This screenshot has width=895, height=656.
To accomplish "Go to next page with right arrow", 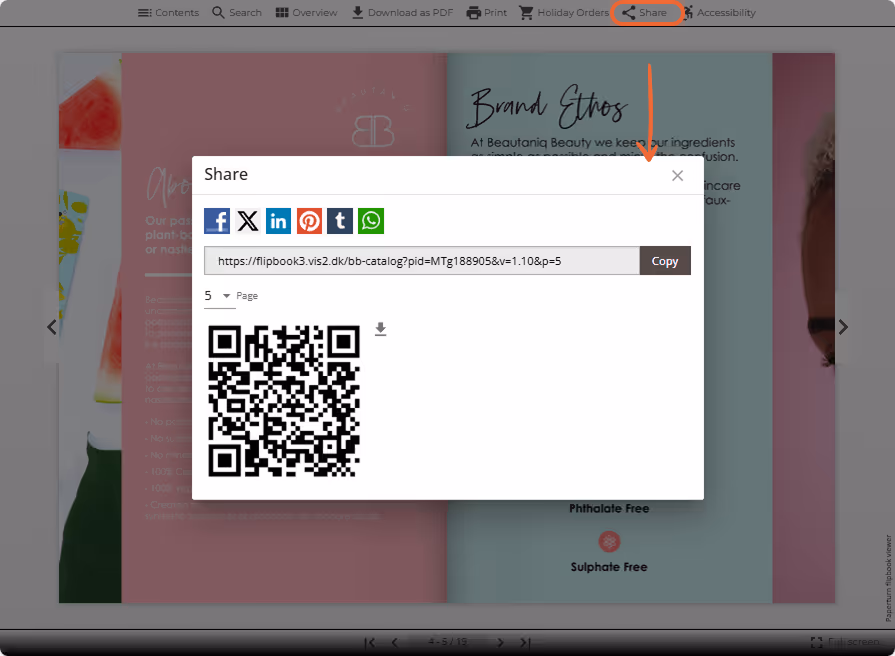I will coord(843,327).
